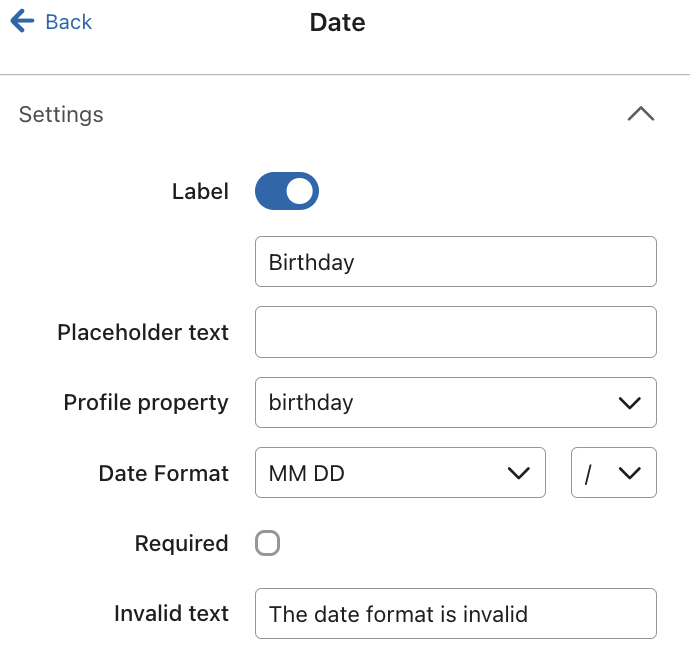
Task: Collapse the Settings section with the chevron
Action: tap(640, 114)
